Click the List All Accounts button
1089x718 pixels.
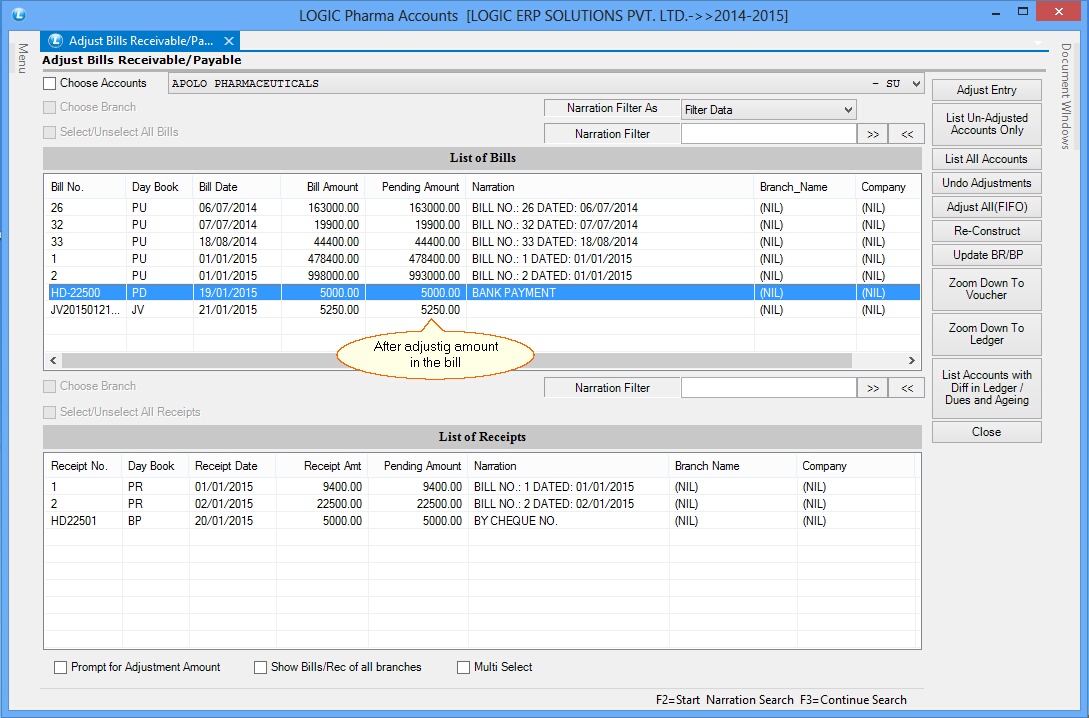[986, 159]
